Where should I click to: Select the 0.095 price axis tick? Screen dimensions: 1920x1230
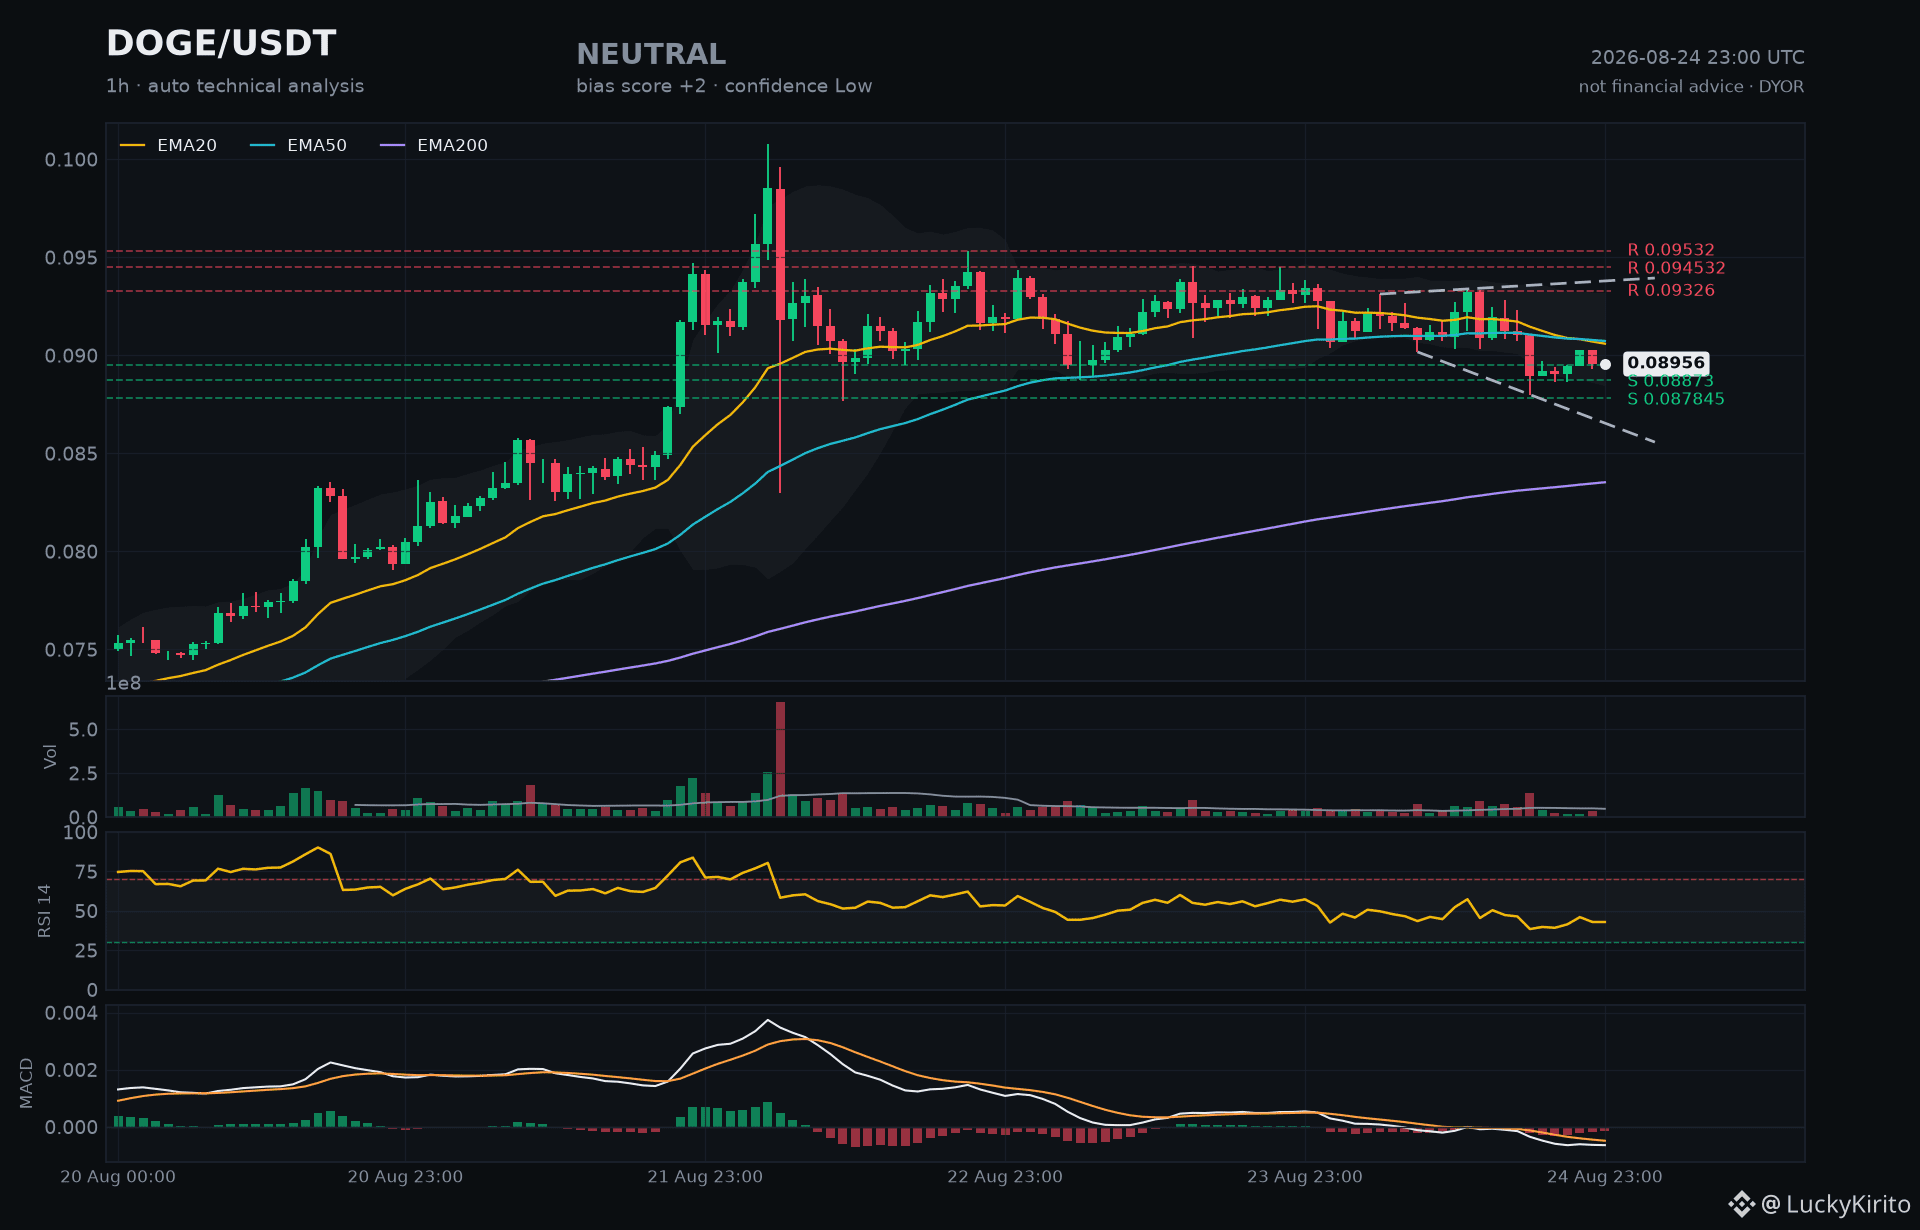point(72,258)
